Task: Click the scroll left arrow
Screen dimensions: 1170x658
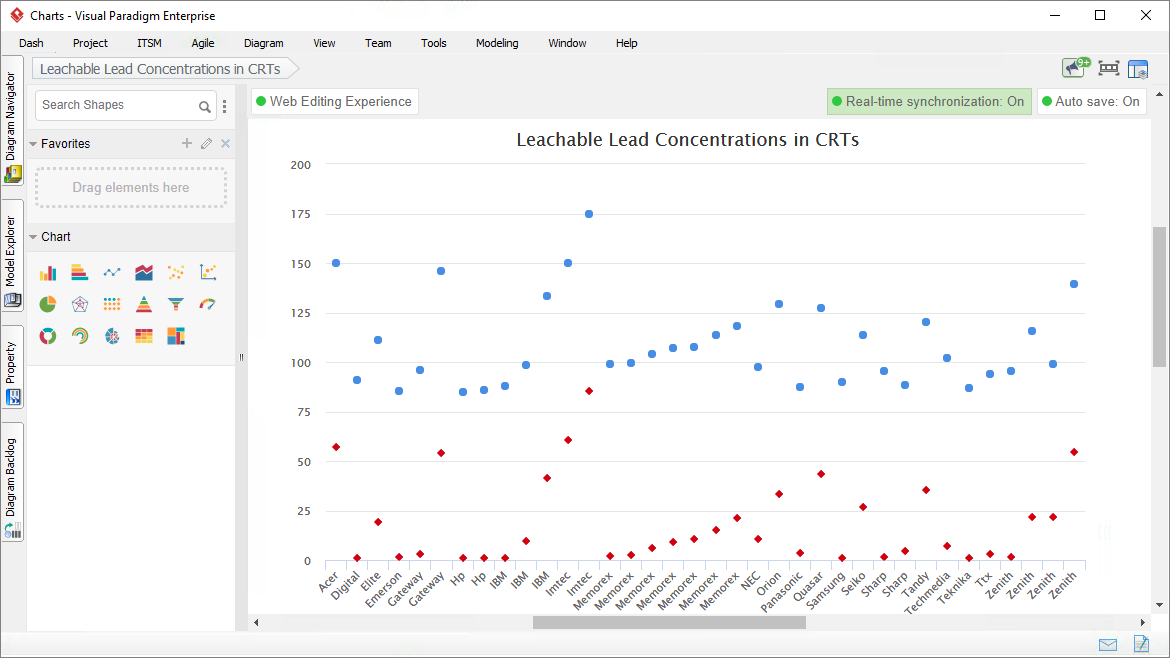Action: pos(256,622)
